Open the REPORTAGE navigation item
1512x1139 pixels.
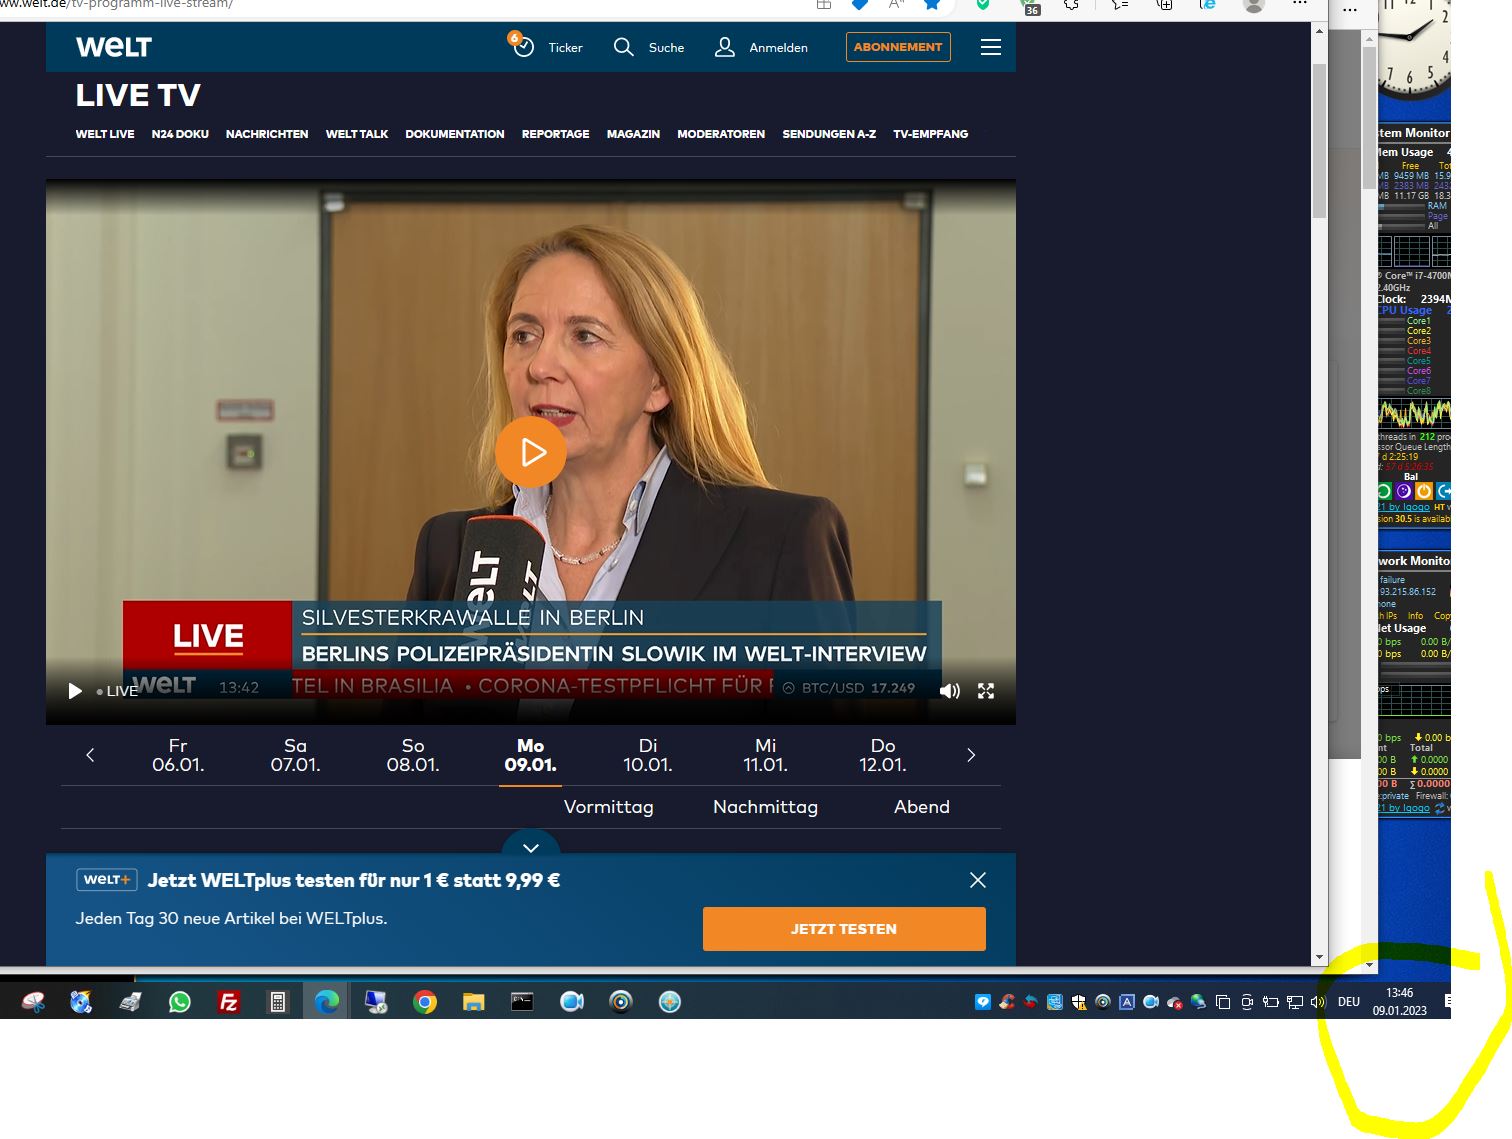coord(556,134)
